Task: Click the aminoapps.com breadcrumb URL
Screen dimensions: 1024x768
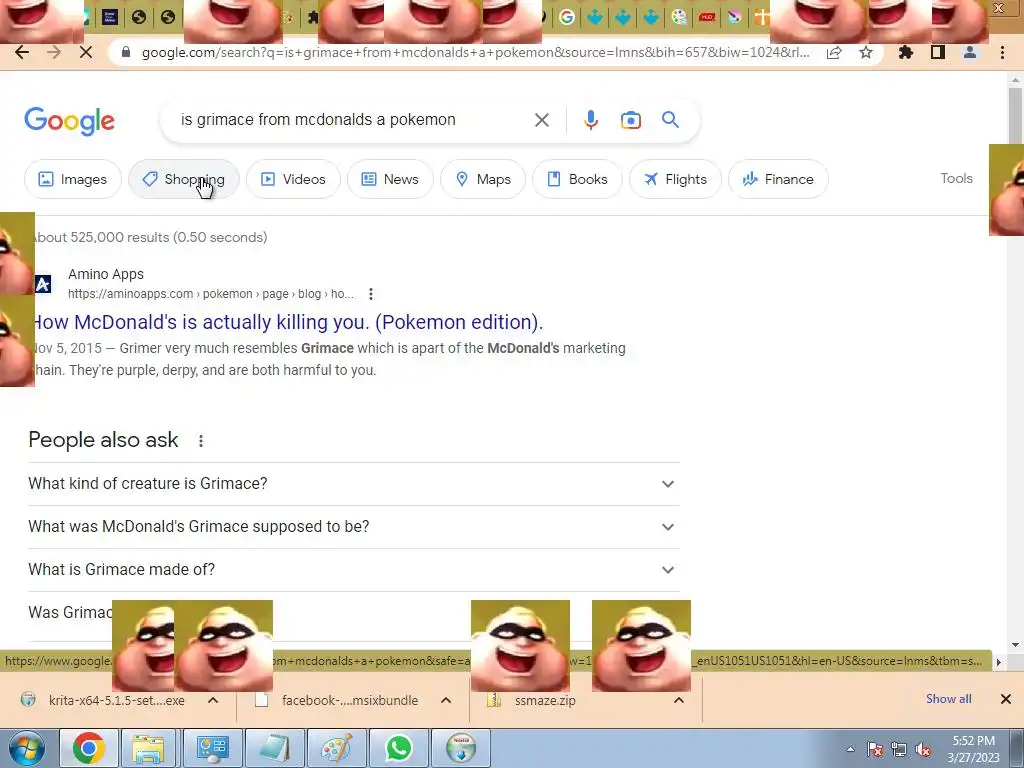Action: click(x=211, y=294)
